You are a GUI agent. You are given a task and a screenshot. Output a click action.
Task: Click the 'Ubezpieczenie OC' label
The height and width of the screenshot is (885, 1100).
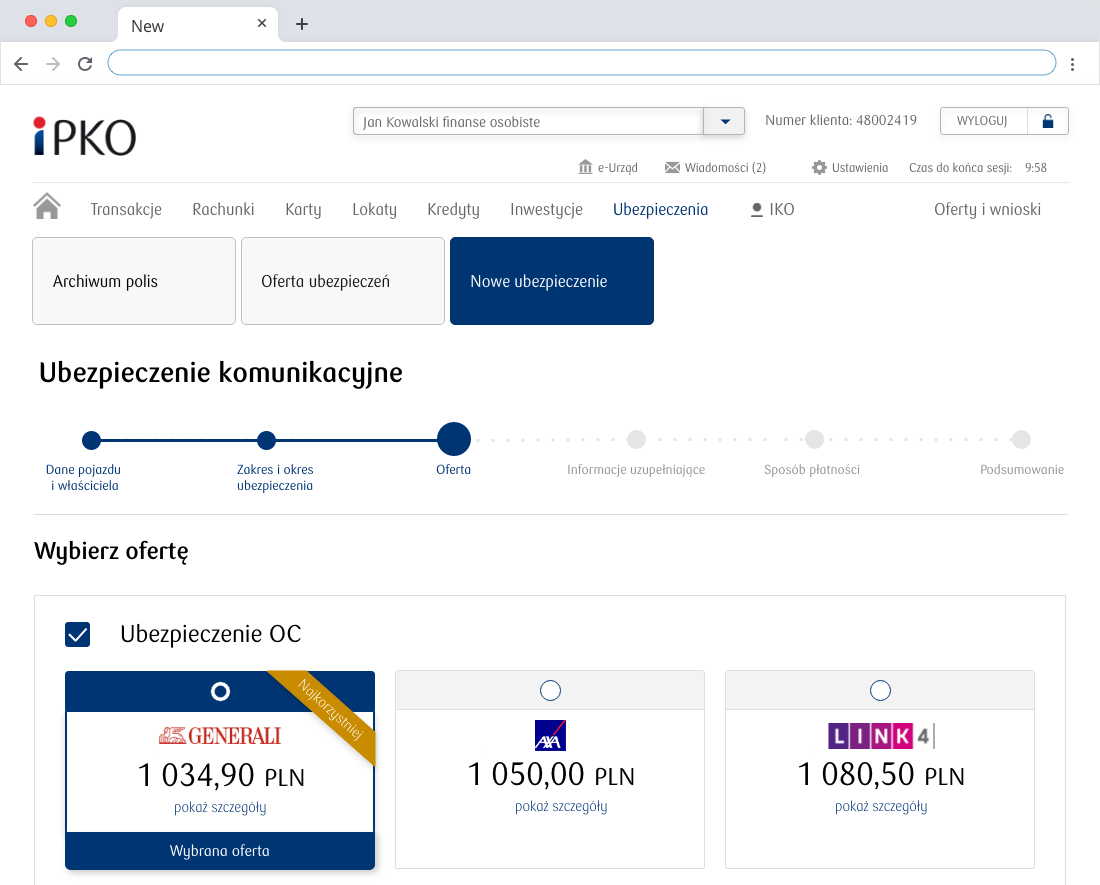click(210, 634)
